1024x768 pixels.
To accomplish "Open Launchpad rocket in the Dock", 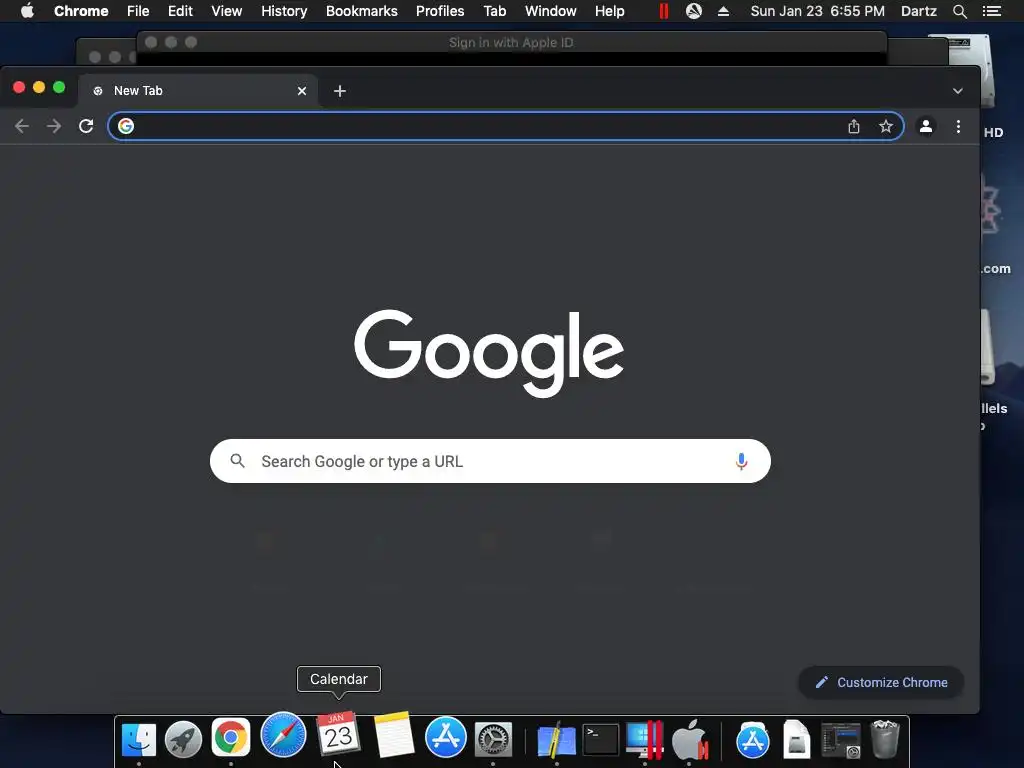I will tap(184, 739).
